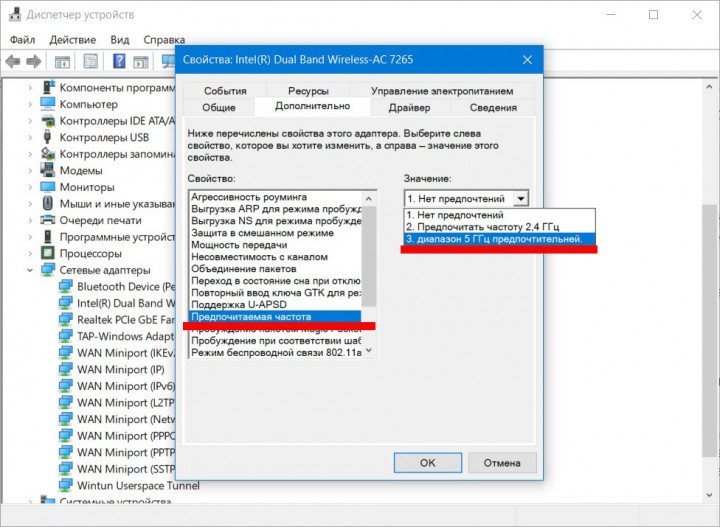Open the Вид menu
This screenshot has width=720, height=527.
tap(119, 40)
